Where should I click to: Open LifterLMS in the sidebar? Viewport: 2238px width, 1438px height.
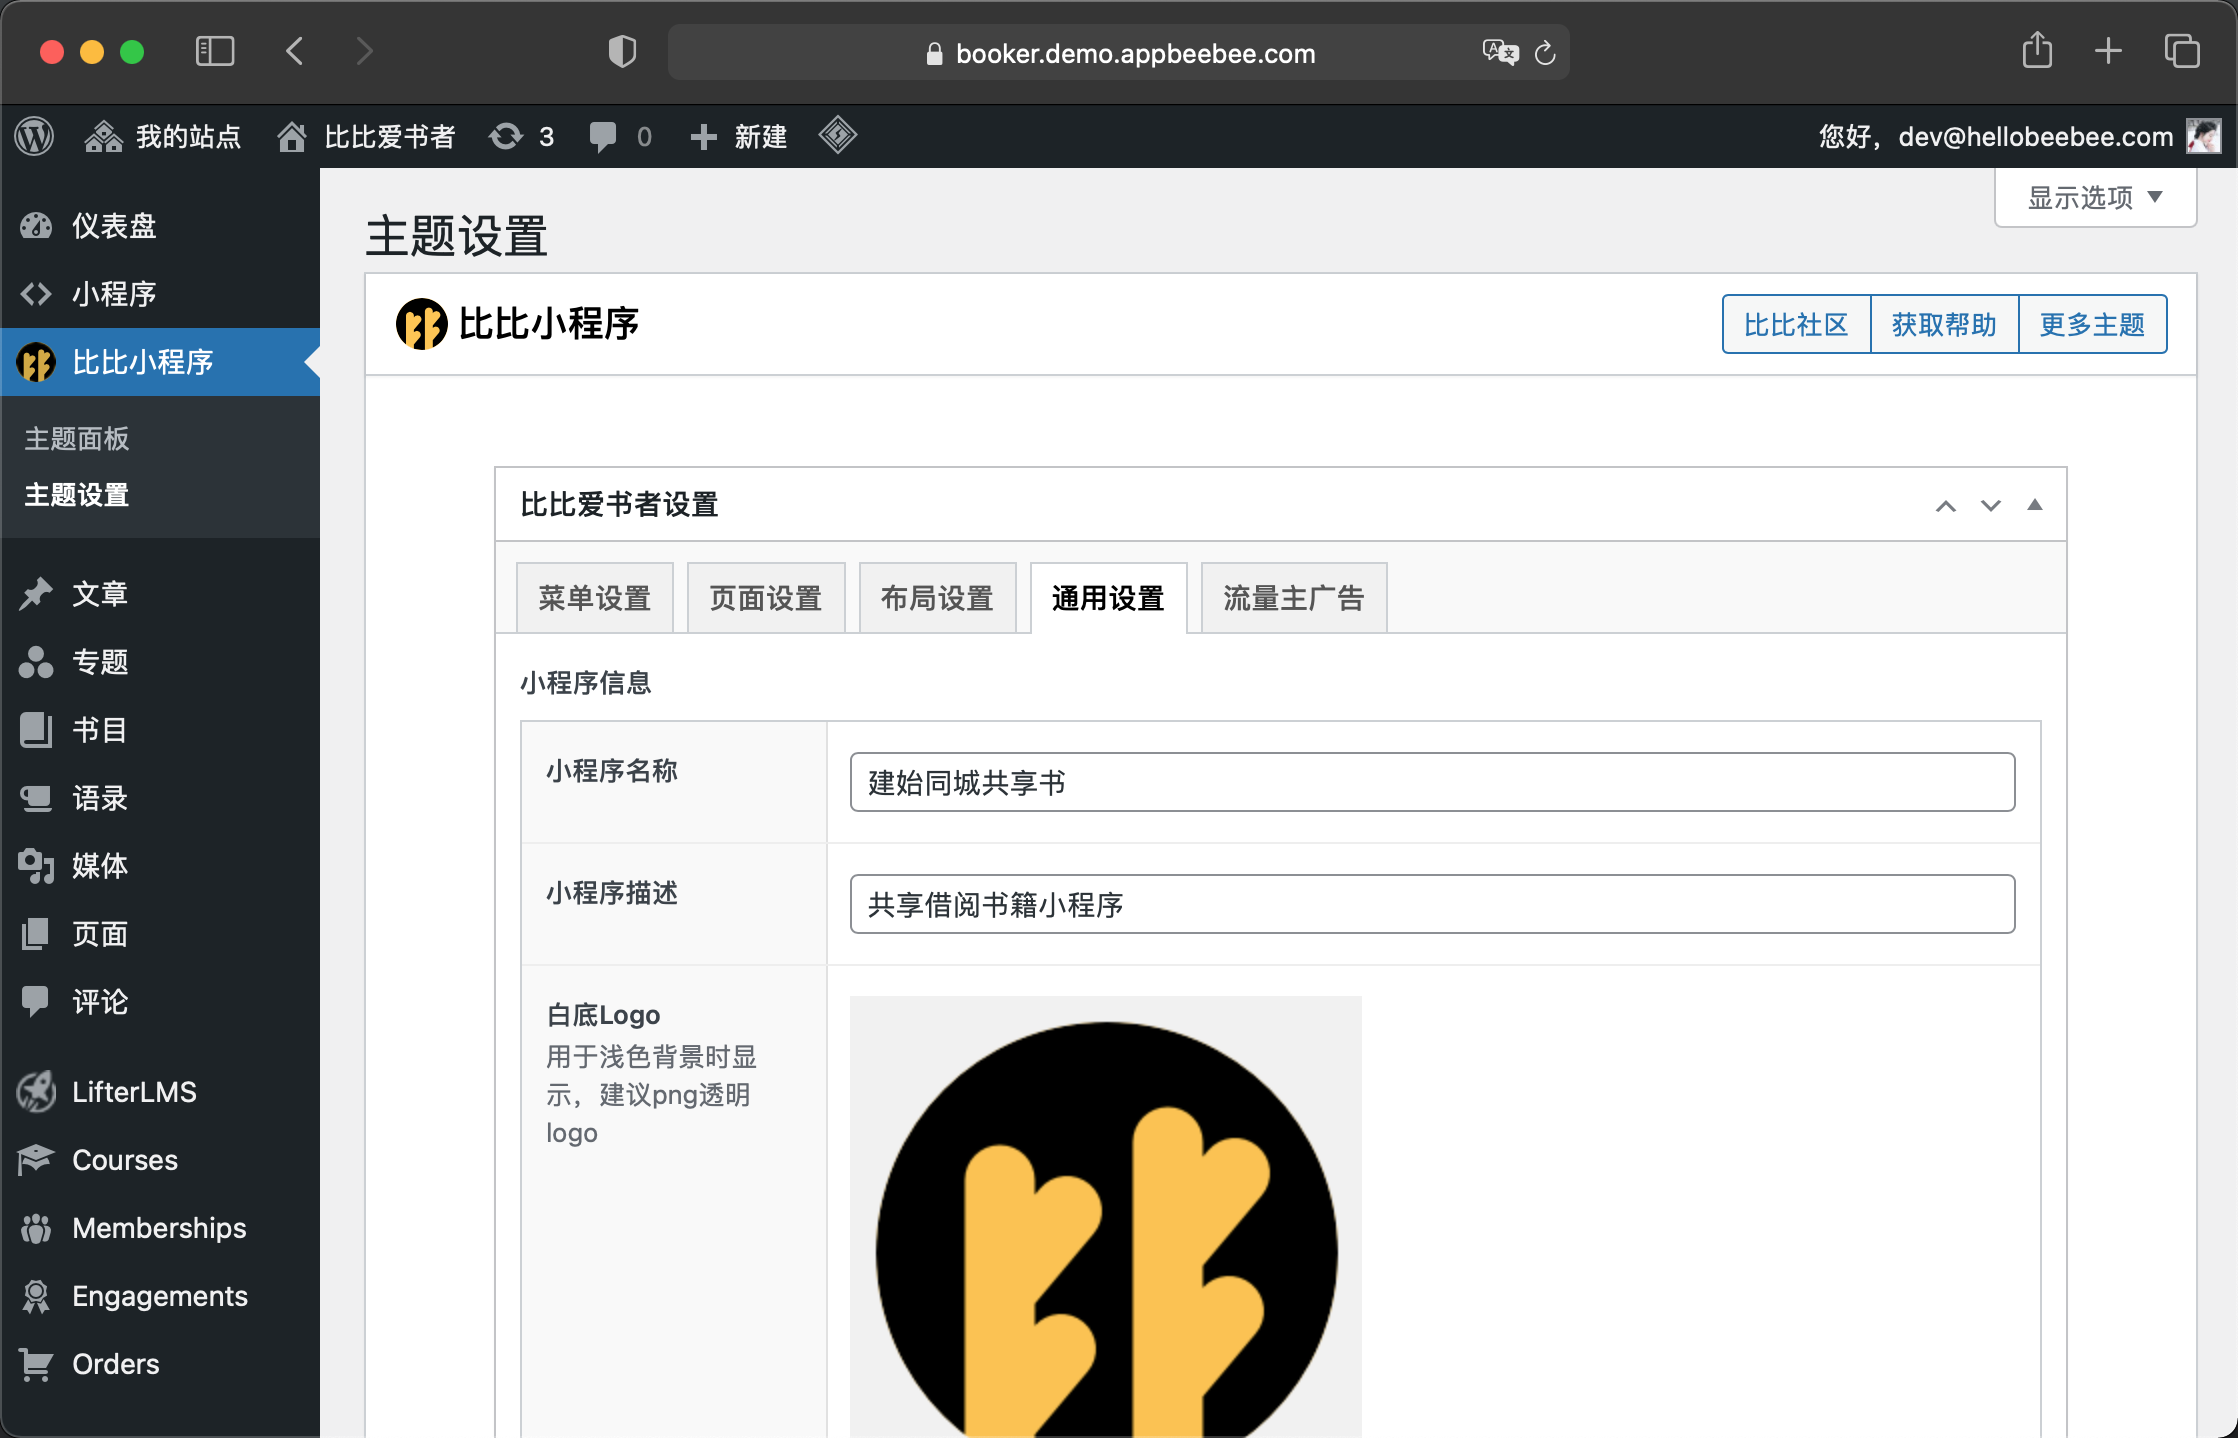pyautogui.click(x=133, y=1092)
